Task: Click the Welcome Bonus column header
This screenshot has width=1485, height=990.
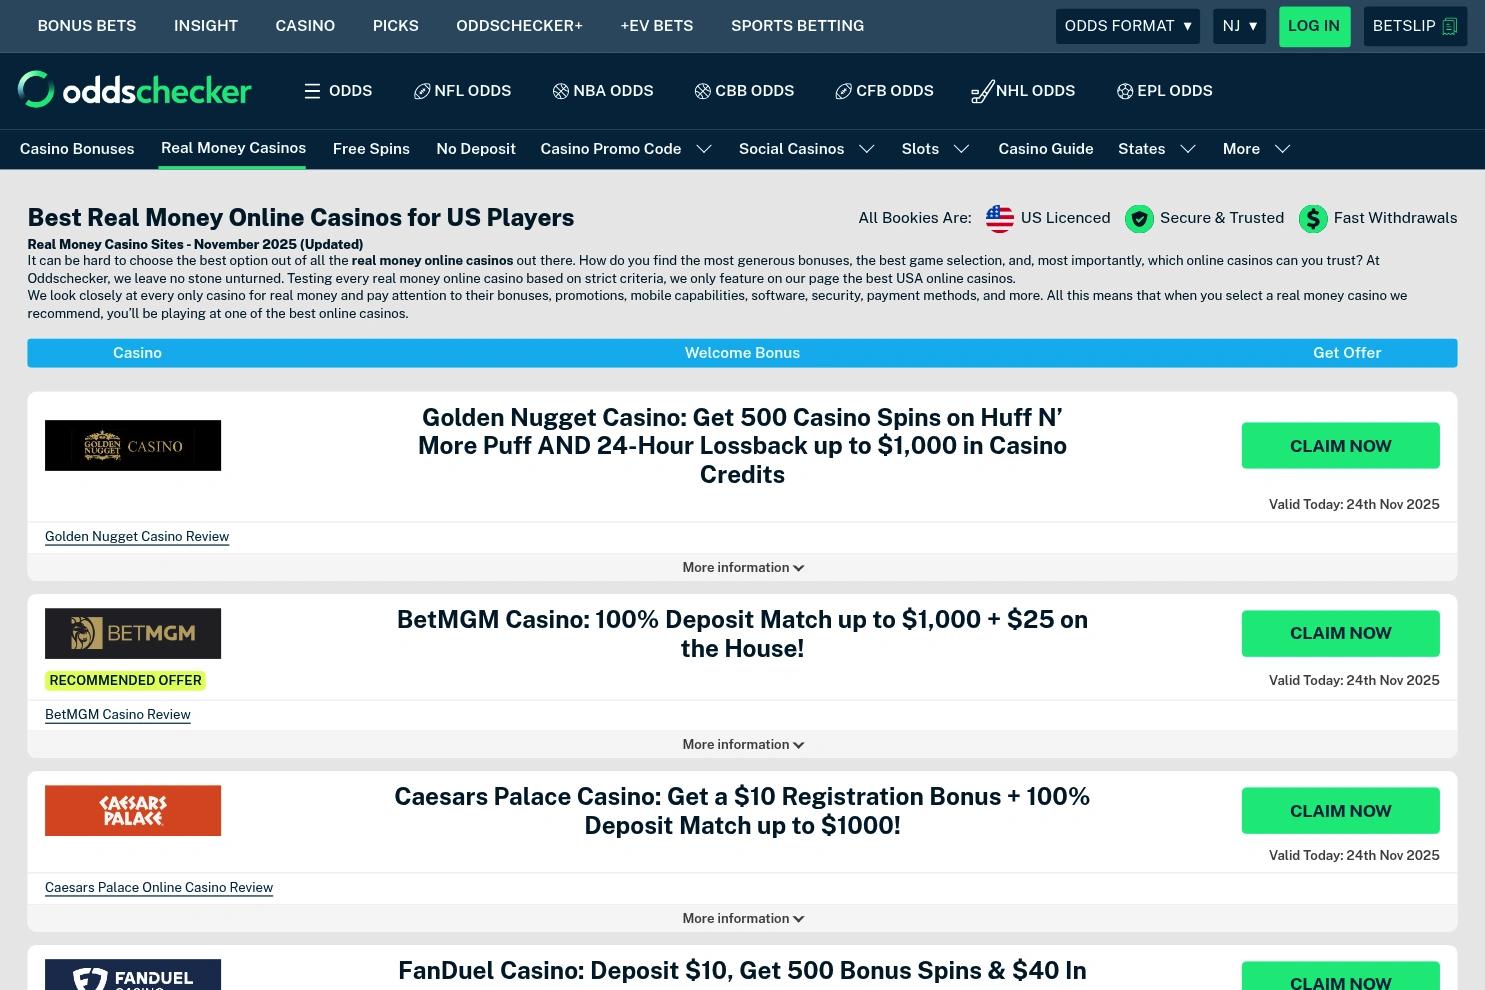Action: coord(742,353)
